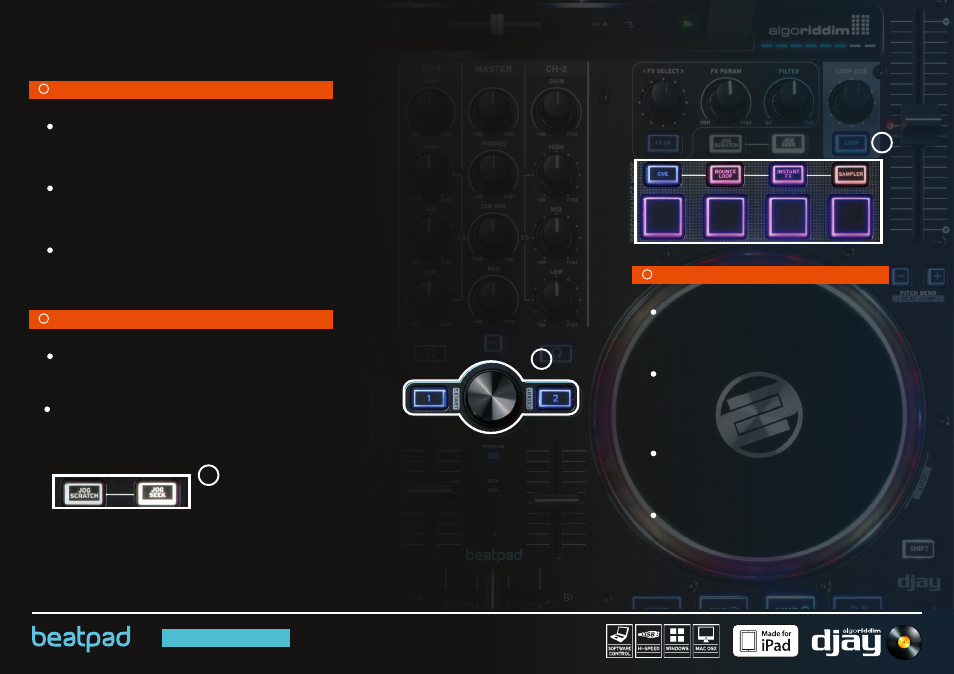Click JOG SCRATCH in the enlarged callout

pyautogui.click(x=85, y=493)
